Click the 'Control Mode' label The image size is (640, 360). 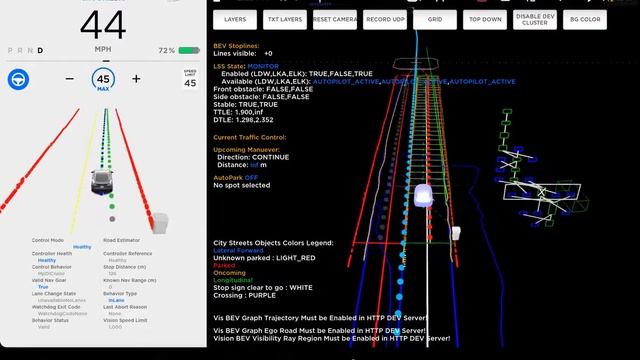47,240
